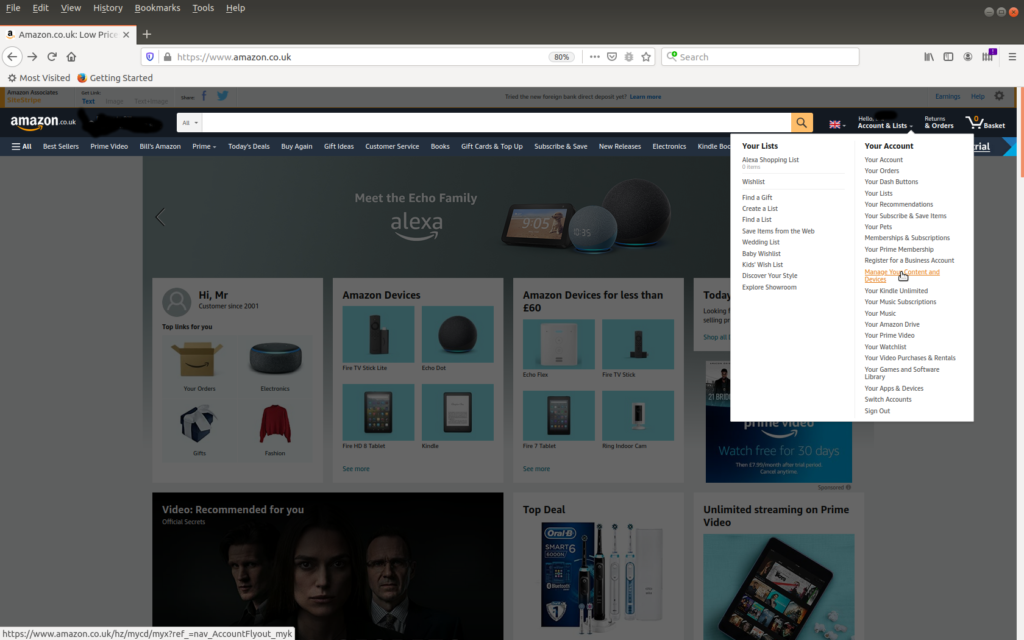The height and width of the screenshot is (640, 1024).
Task: Click Switch Accounts
Action: point(888,399)
